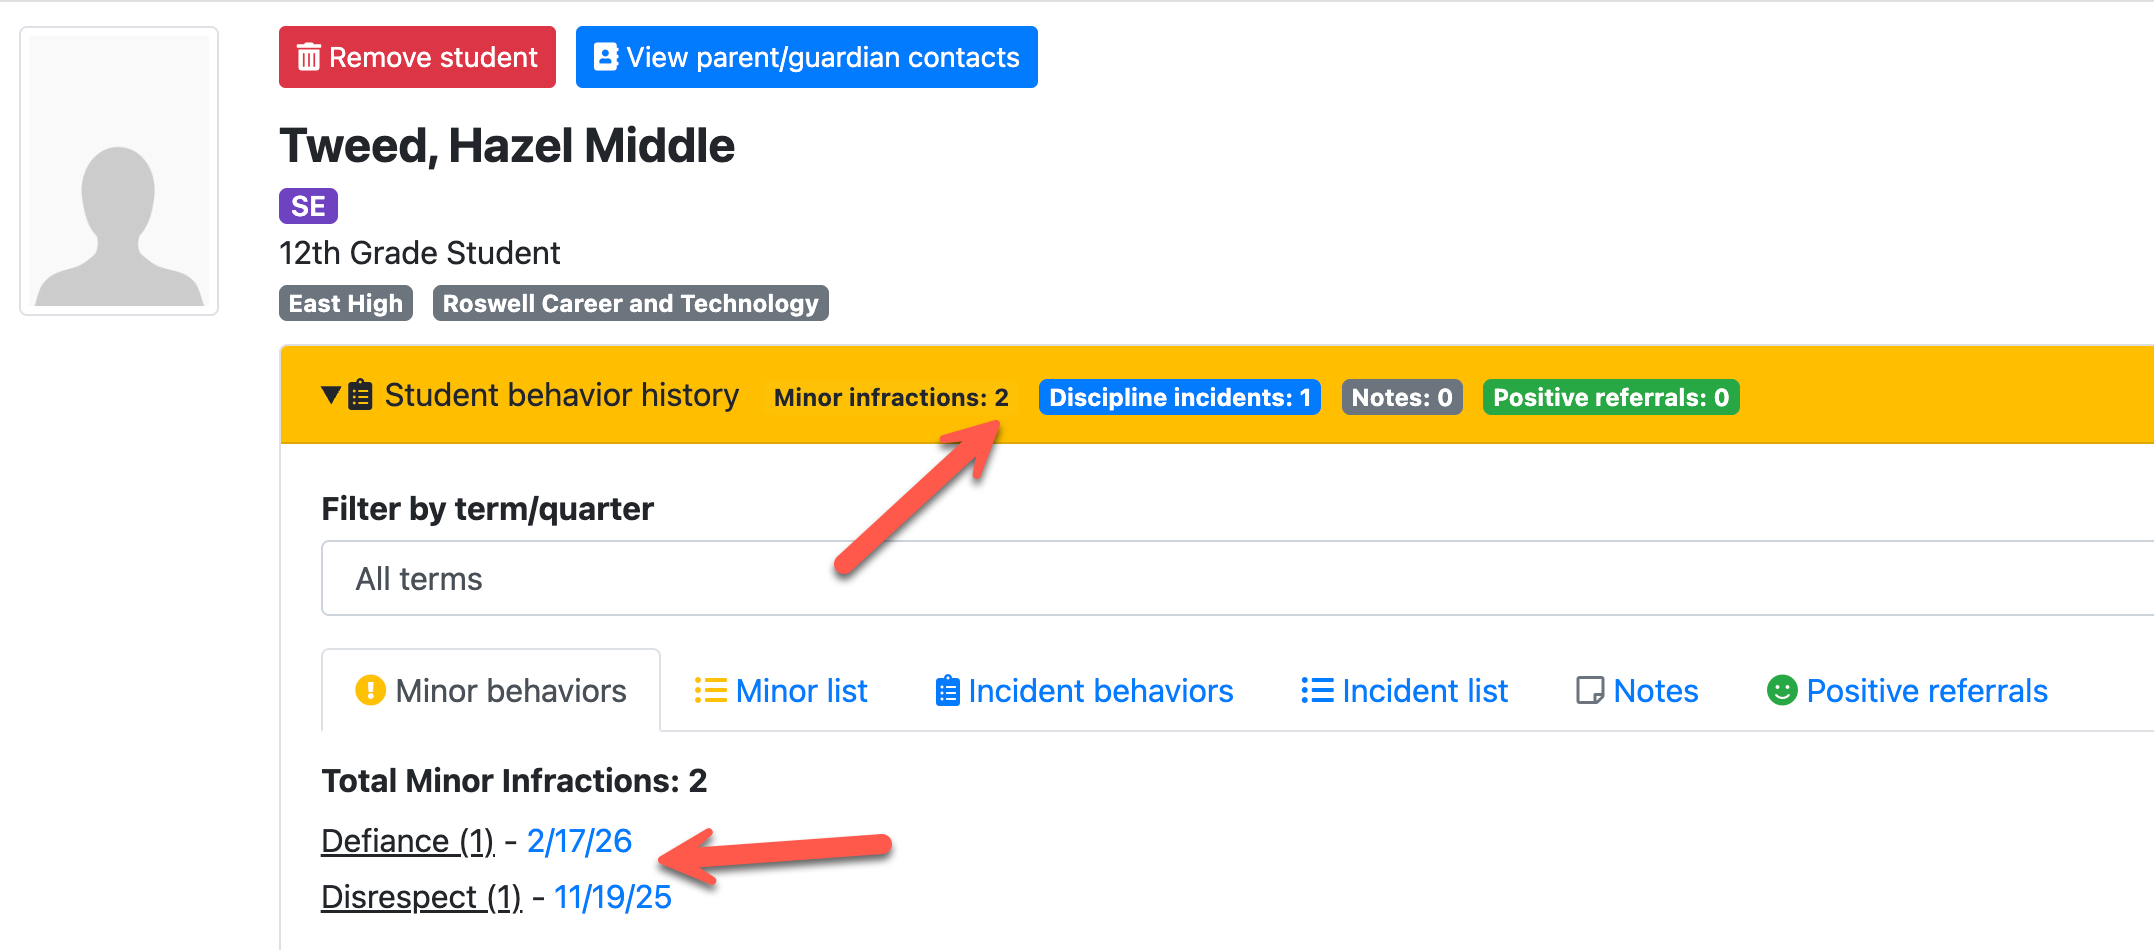Click the sticky note icon for Notes

pyautogui.click(x=1589, y=691)
